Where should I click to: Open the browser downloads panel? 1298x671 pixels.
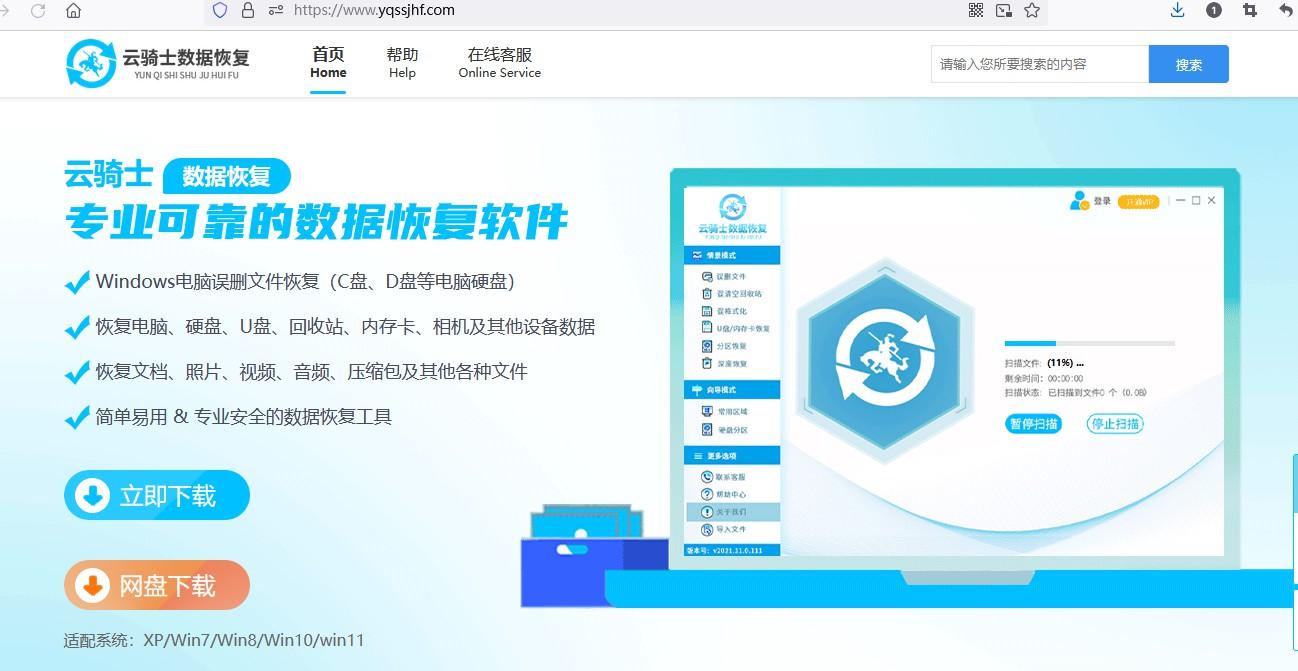pyautogui.click(x=1177, y=11)
